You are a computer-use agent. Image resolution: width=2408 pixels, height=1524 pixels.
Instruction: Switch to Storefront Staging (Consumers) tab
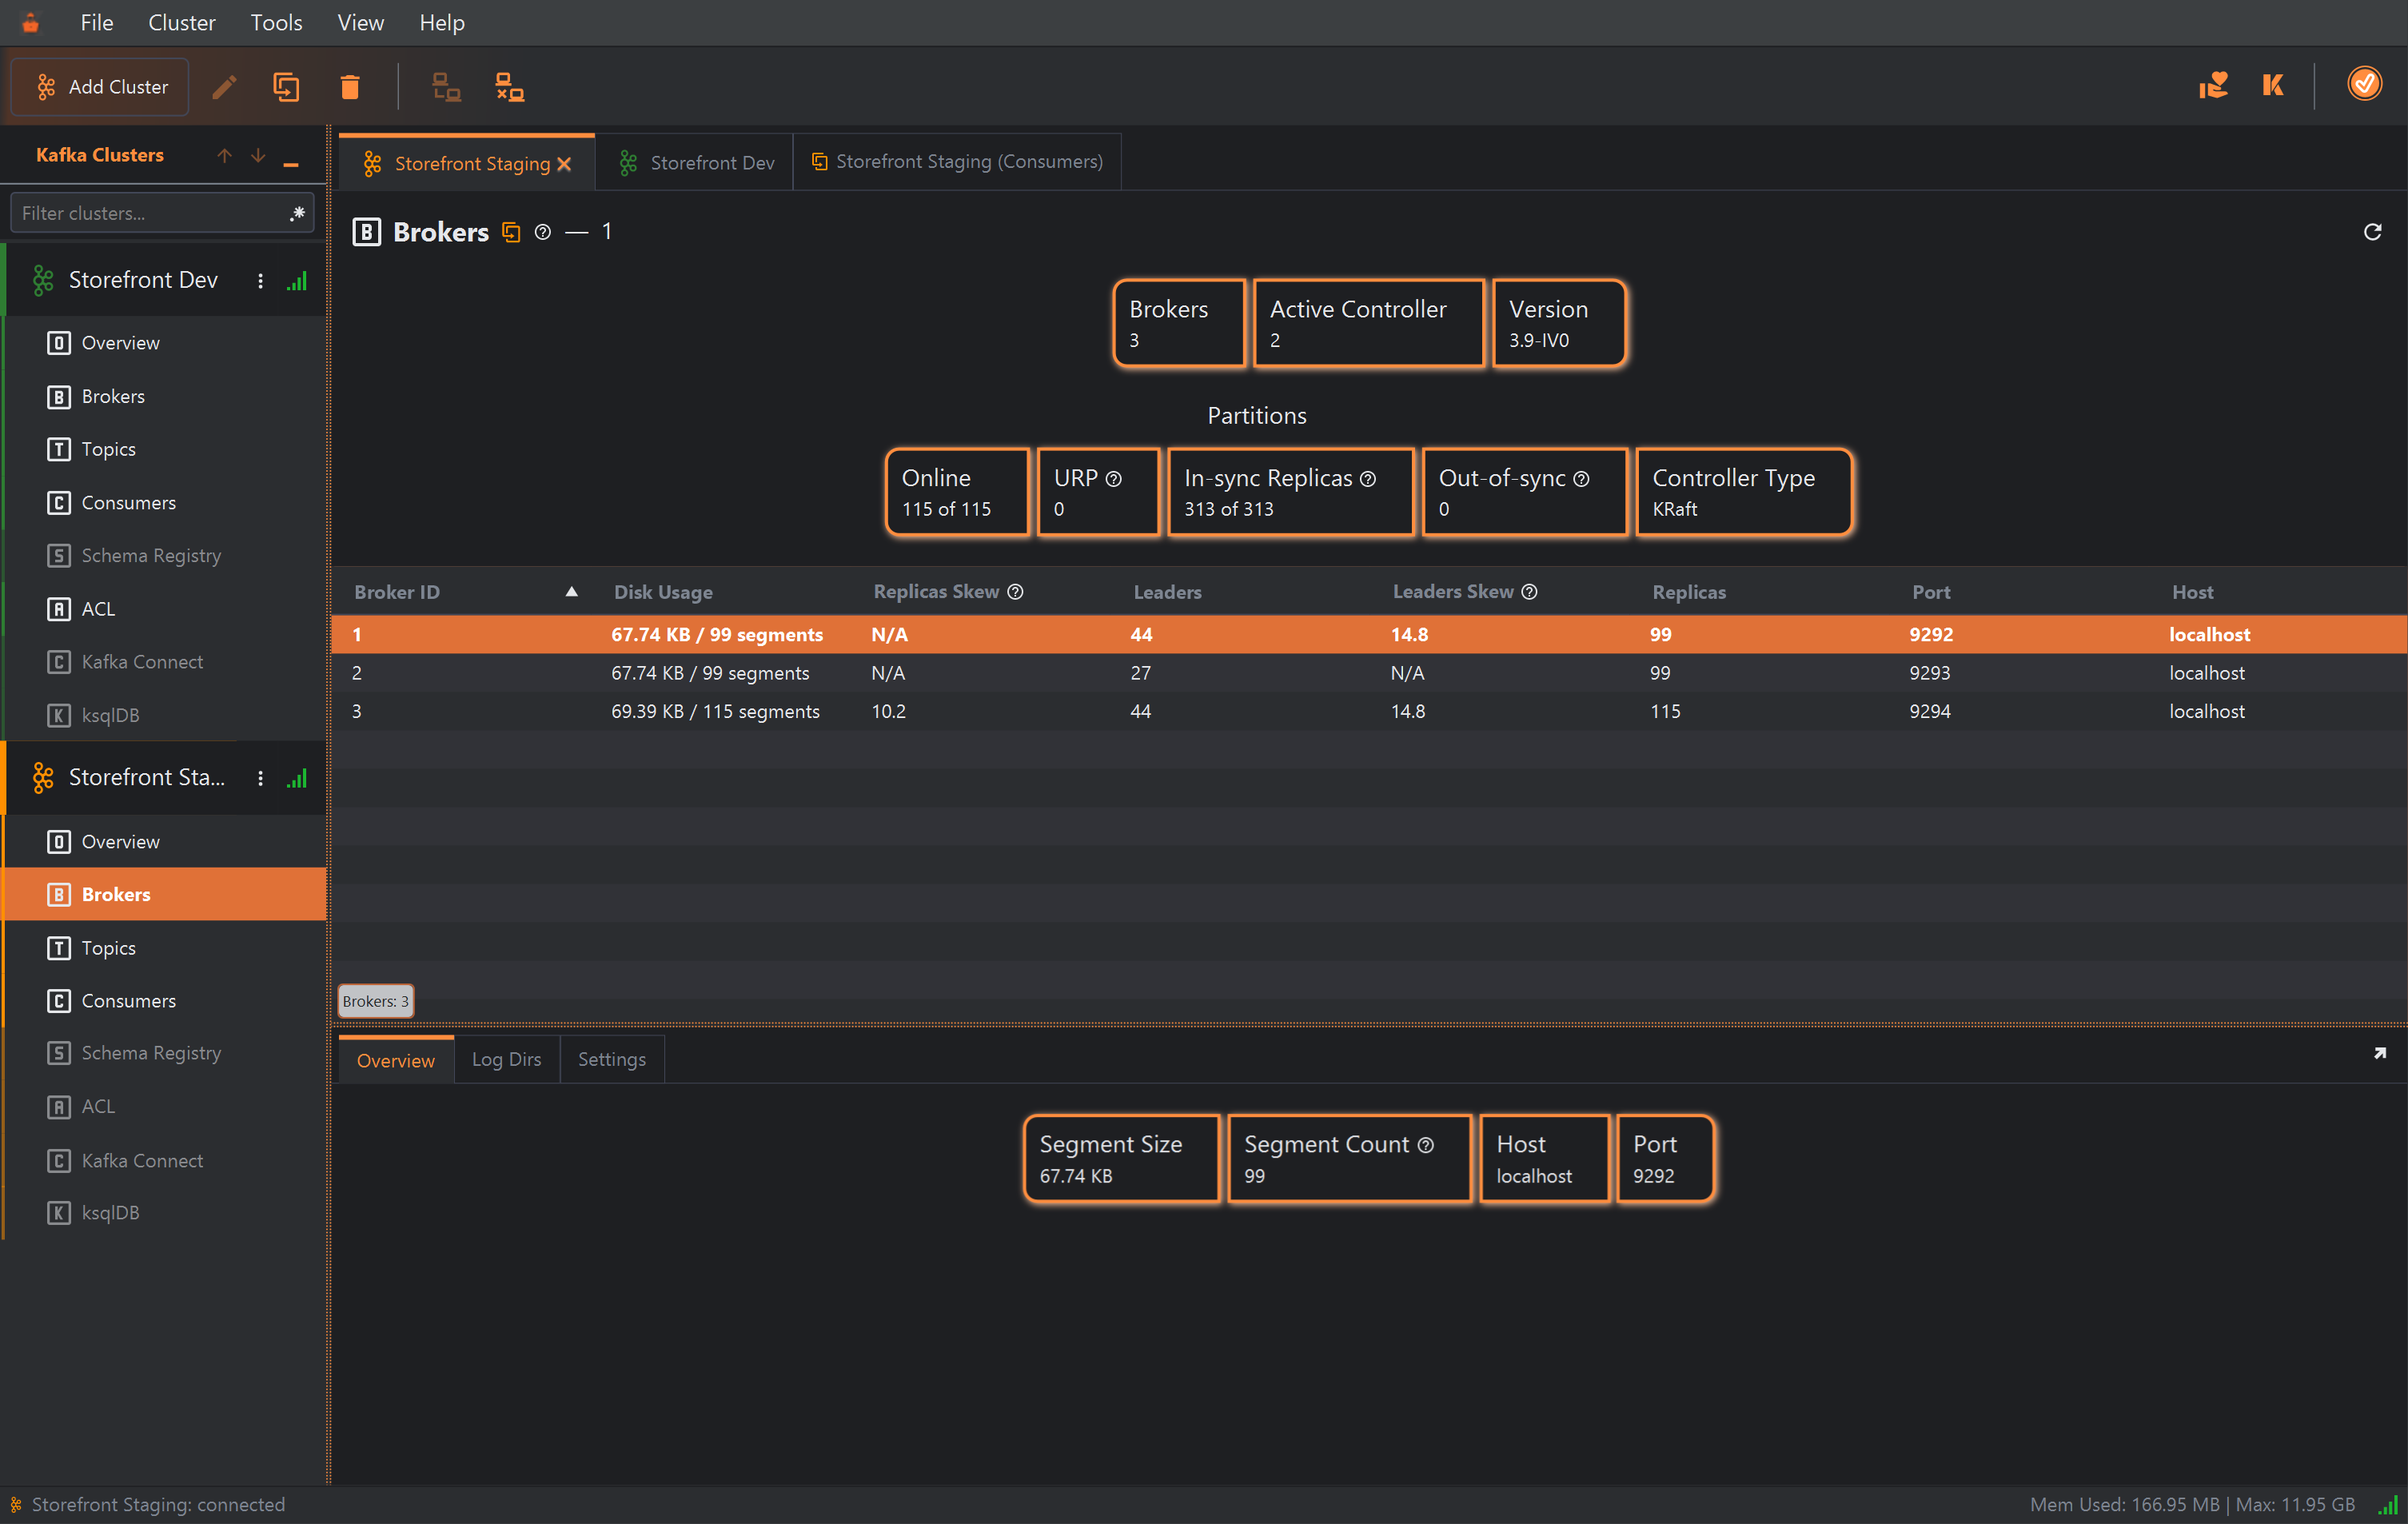[x=957, y=162]
